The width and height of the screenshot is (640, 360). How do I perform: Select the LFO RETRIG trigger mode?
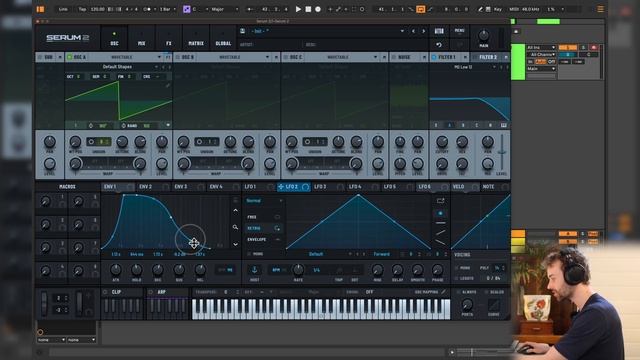263,228
